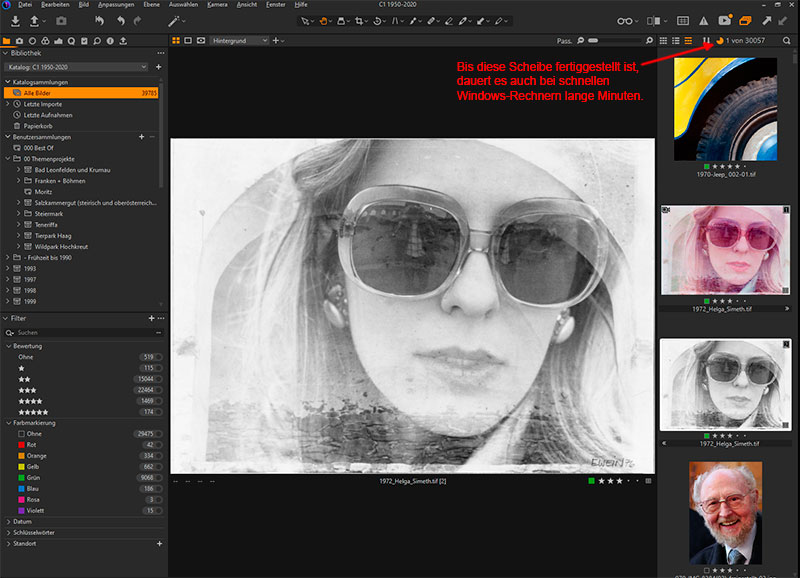Open the Capture camera tool tab

click(19, 41)
